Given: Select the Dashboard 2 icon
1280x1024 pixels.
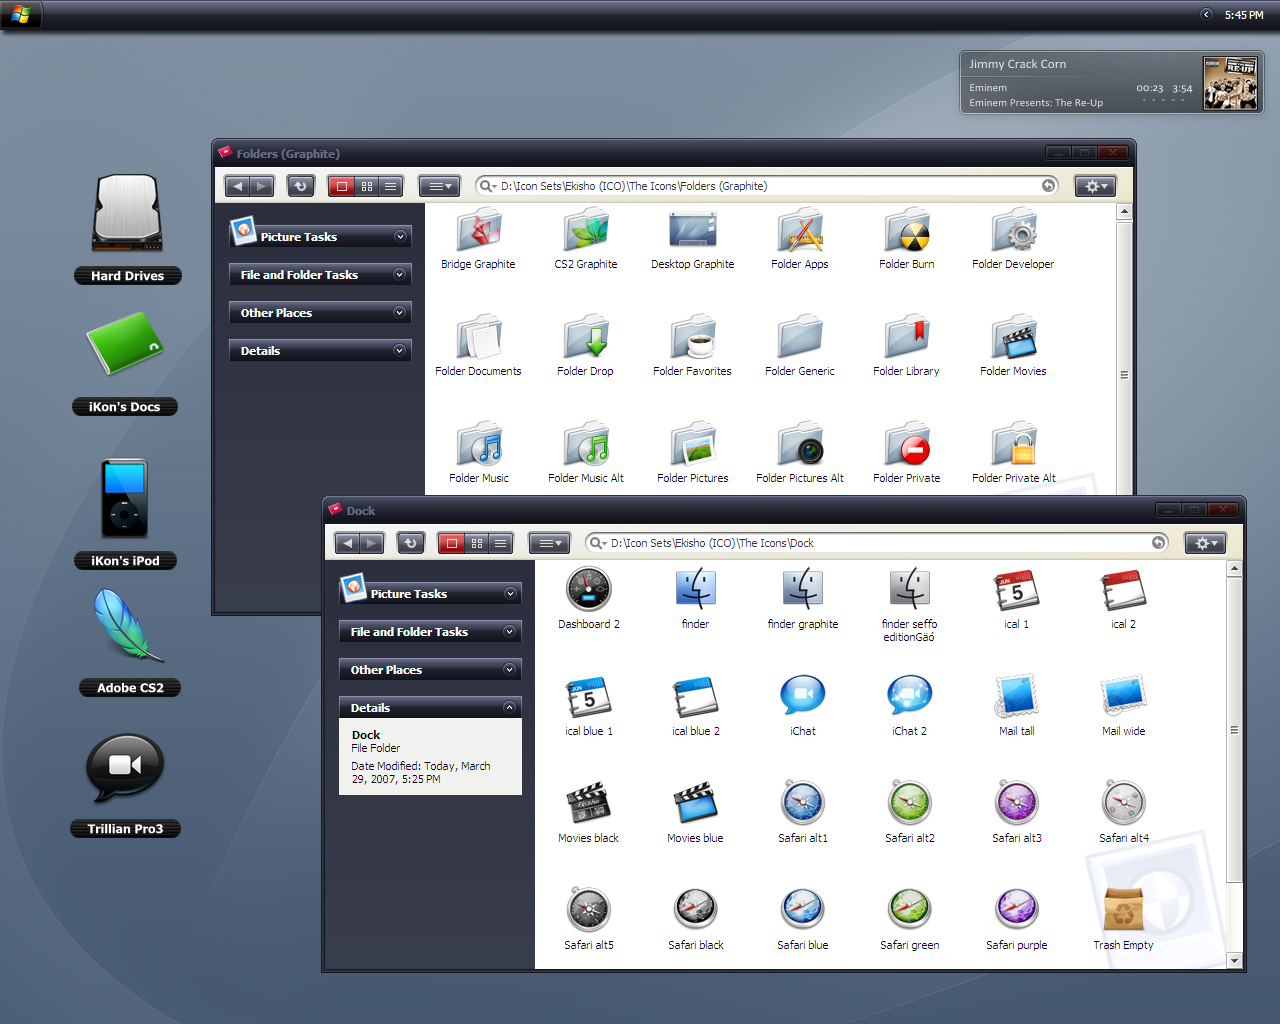Looking at the screenshot, I should click(589, 589).
